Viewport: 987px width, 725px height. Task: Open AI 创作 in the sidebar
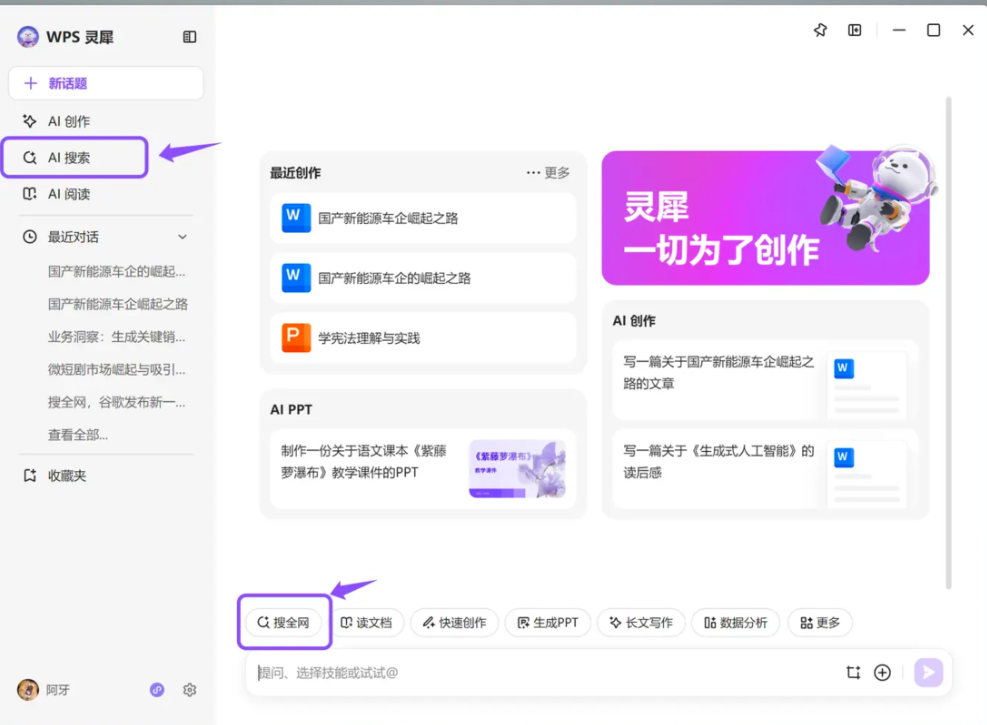click(x=69, y=121)
